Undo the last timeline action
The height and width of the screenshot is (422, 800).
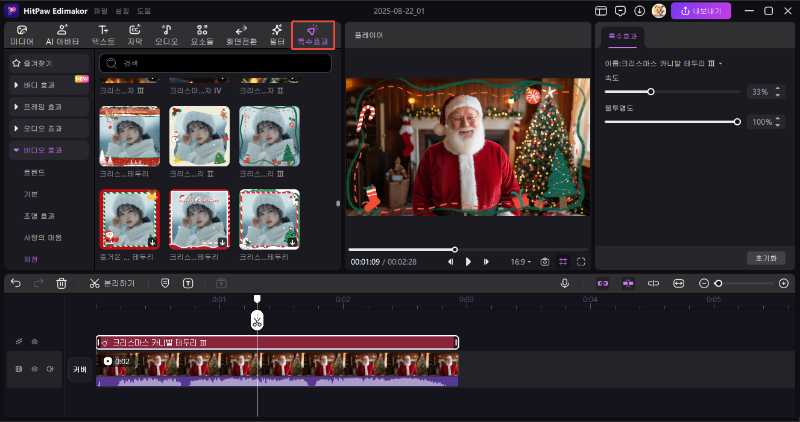coord(16,283)
